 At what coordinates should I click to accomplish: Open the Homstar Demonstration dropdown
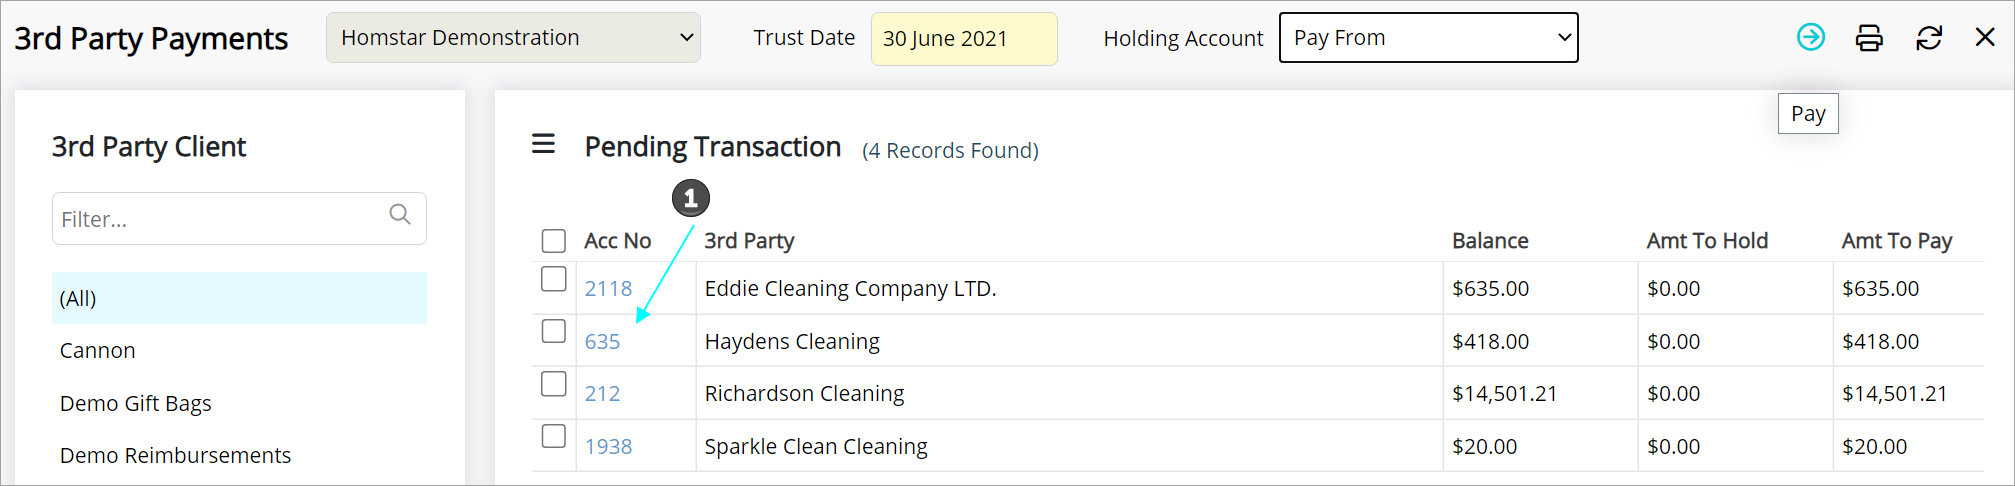click(513, 38)
